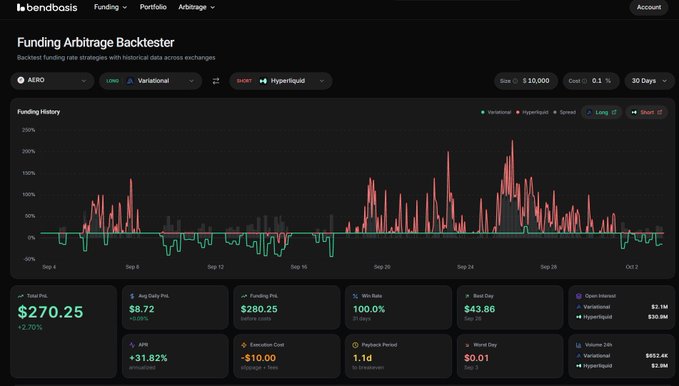
Task: Expand the Funding menu chevron
Action: pyautogui.click(x=125, y=7)
